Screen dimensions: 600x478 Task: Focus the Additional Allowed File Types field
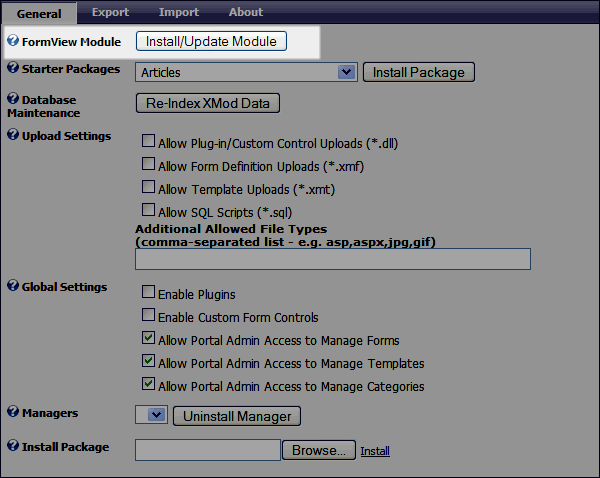(x=333, y=259)
